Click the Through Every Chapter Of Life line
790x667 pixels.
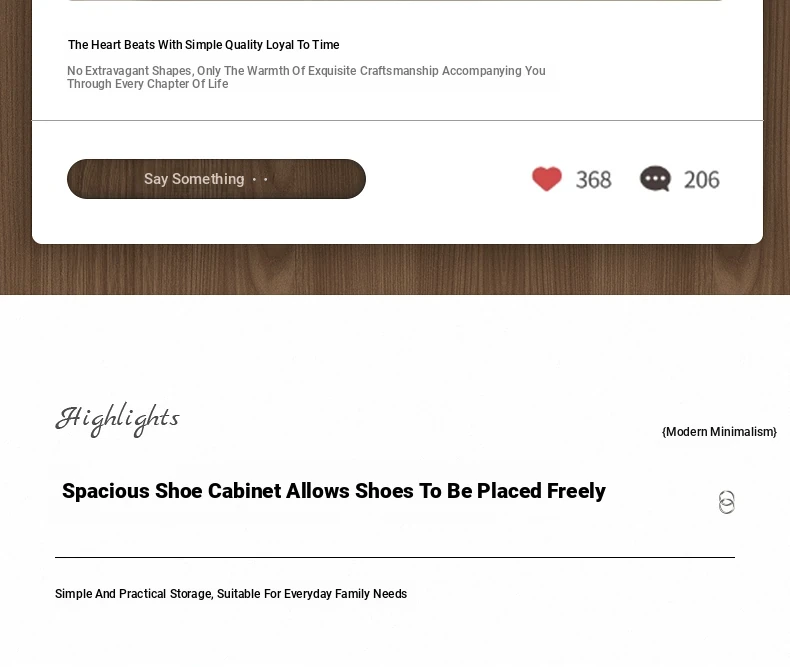[148, 84]
